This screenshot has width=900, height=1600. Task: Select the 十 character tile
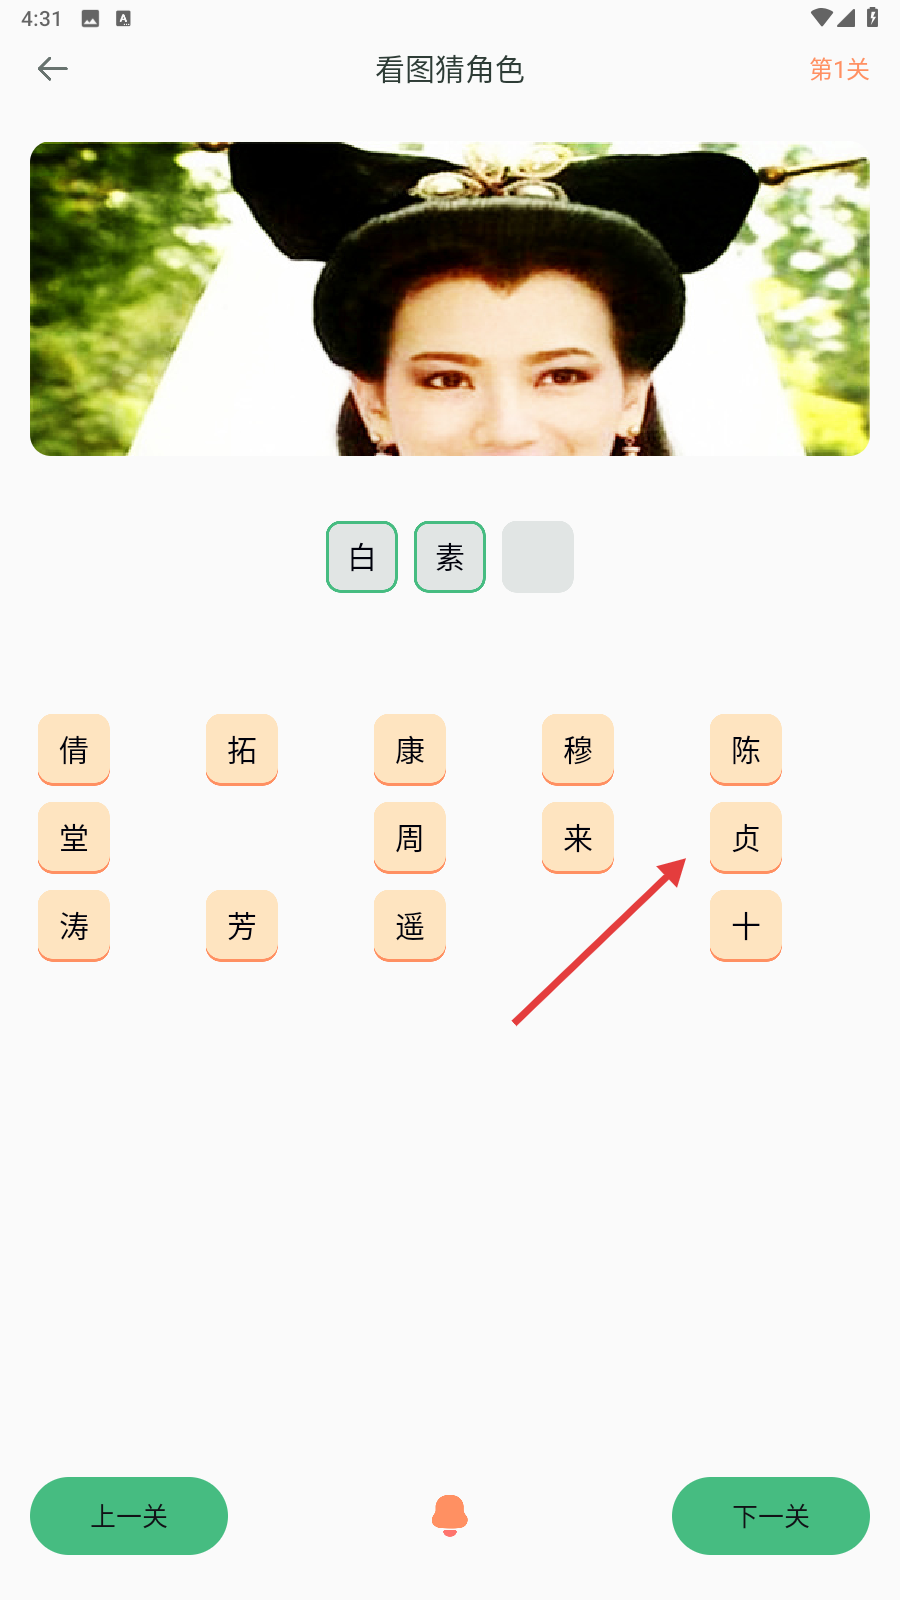(746, 926)
